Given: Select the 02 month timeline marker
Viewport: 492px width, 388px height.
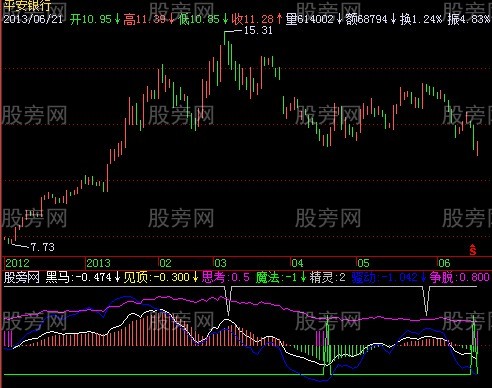Looking at the screenshot, I should (165, 263).
